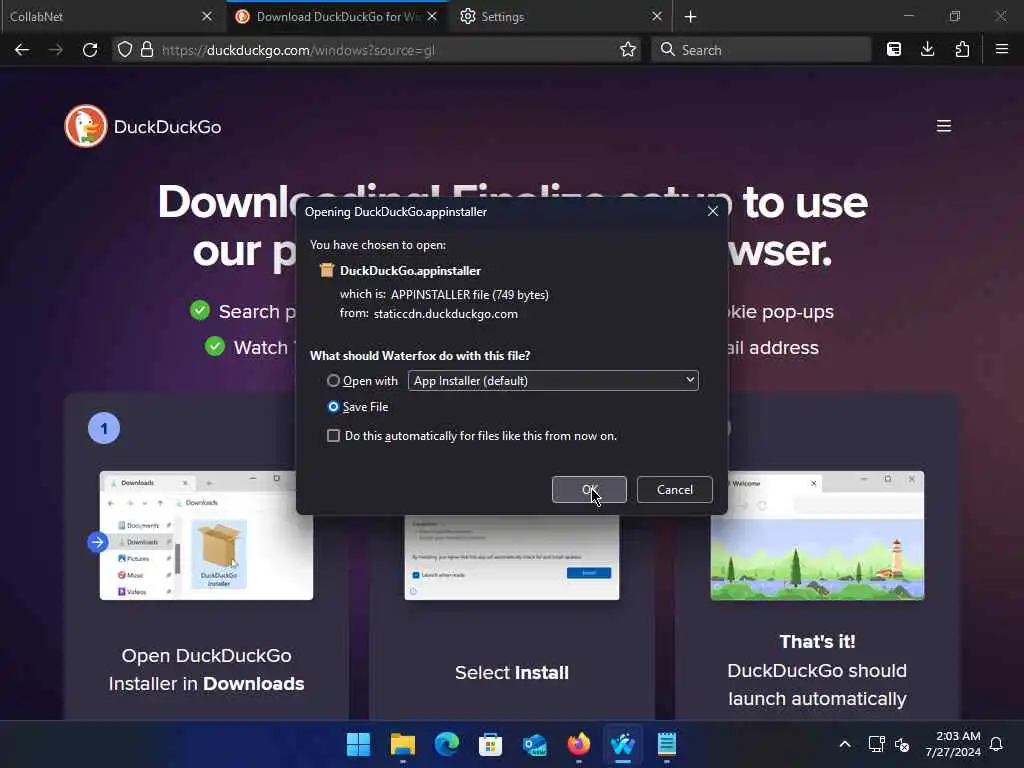Click the DuckDuckGo.appinstaller file name

pyautogui.click(x=410, y=270)
